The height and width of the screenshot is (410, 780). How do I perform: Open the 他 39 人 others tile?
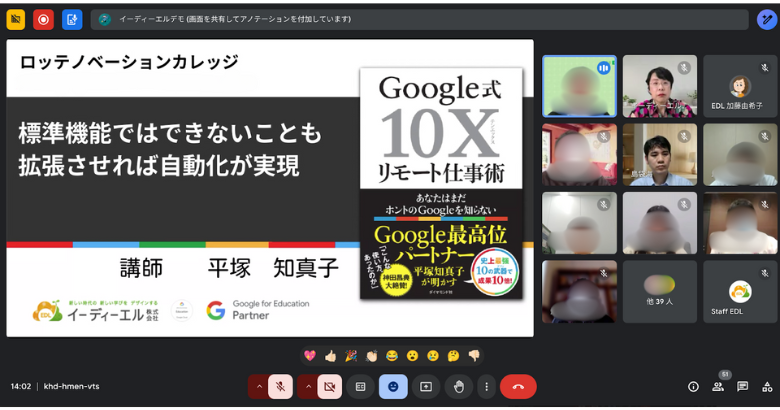click(x=660, y=292)
